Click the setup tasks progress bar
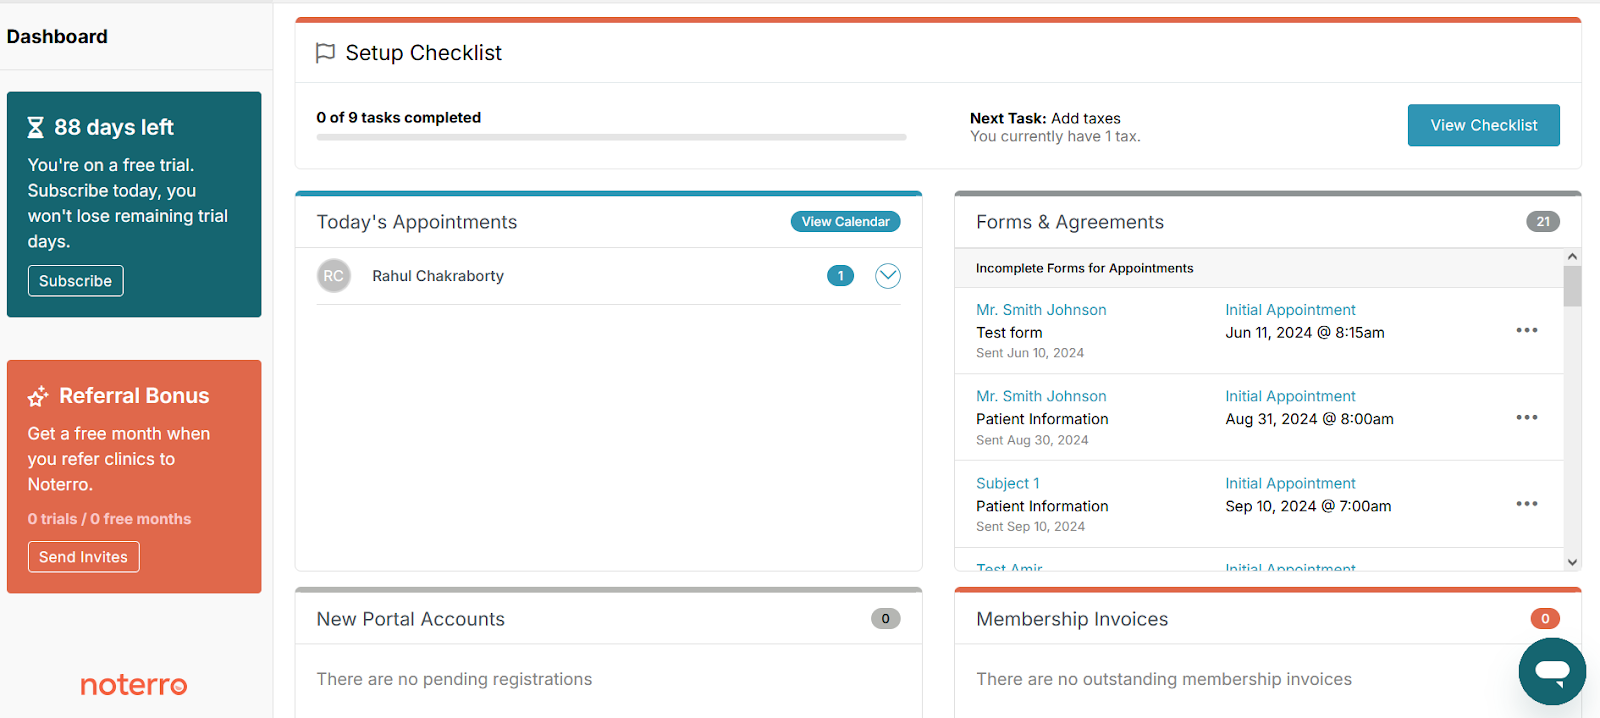Image resolution: width=1600 pixels, height=718 pixels. (x=610, y=137)
